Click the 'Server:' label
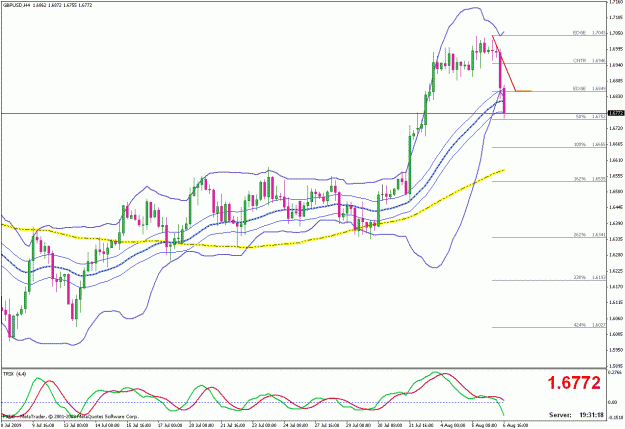625x429 pixels. pyautogui.click(x=560, y=415)
